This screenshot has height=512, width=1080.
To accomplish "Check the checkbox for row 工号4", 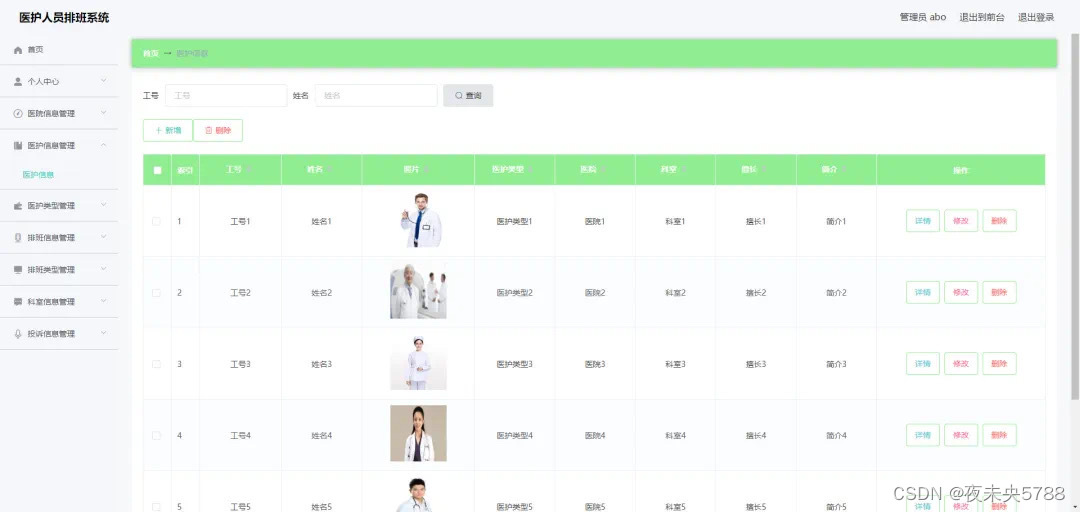I will pyautogui.click(x=156, y=436).
